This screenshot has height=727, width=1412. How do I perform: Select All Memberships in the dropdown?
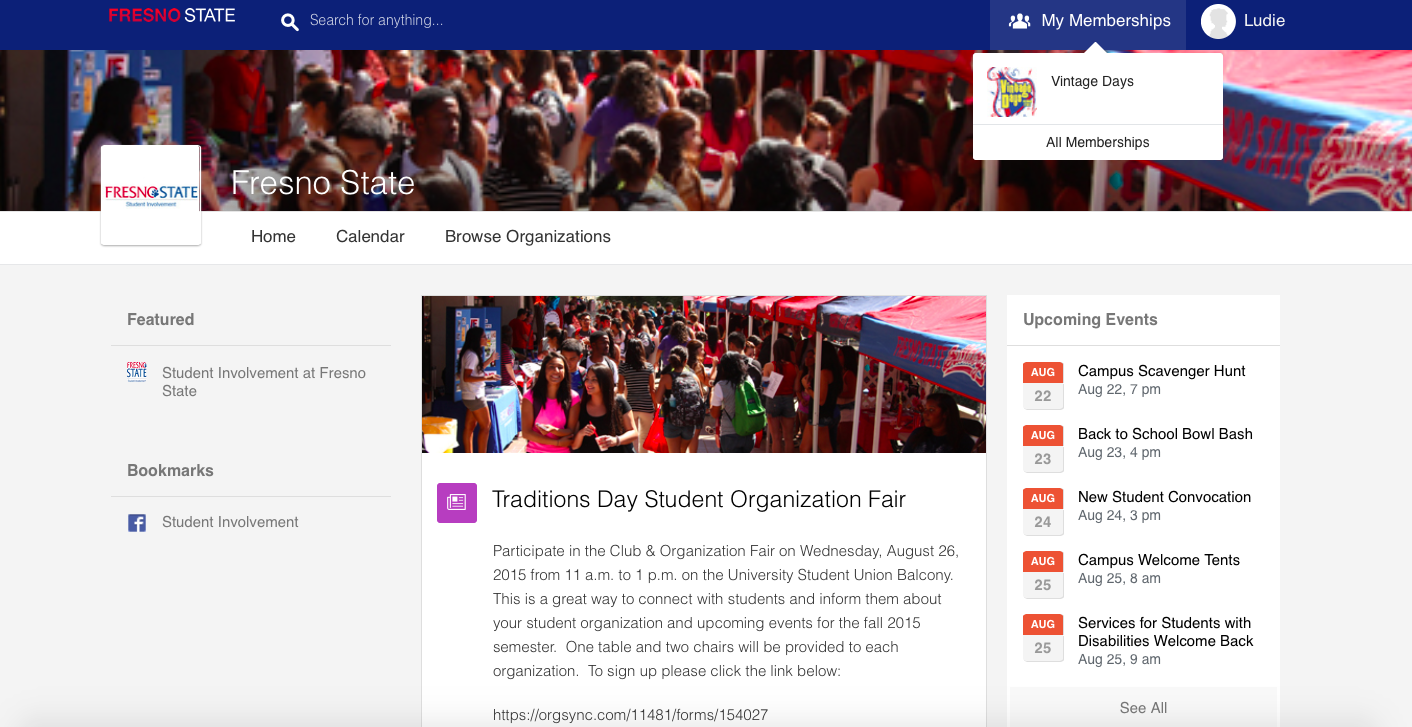pos(1097,142)
